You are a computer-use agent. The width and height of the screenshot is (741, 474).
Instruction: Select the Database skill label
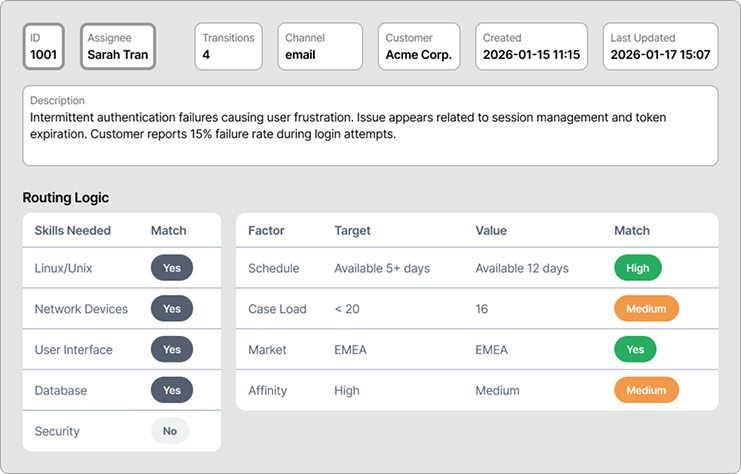(x=61, y=390)
